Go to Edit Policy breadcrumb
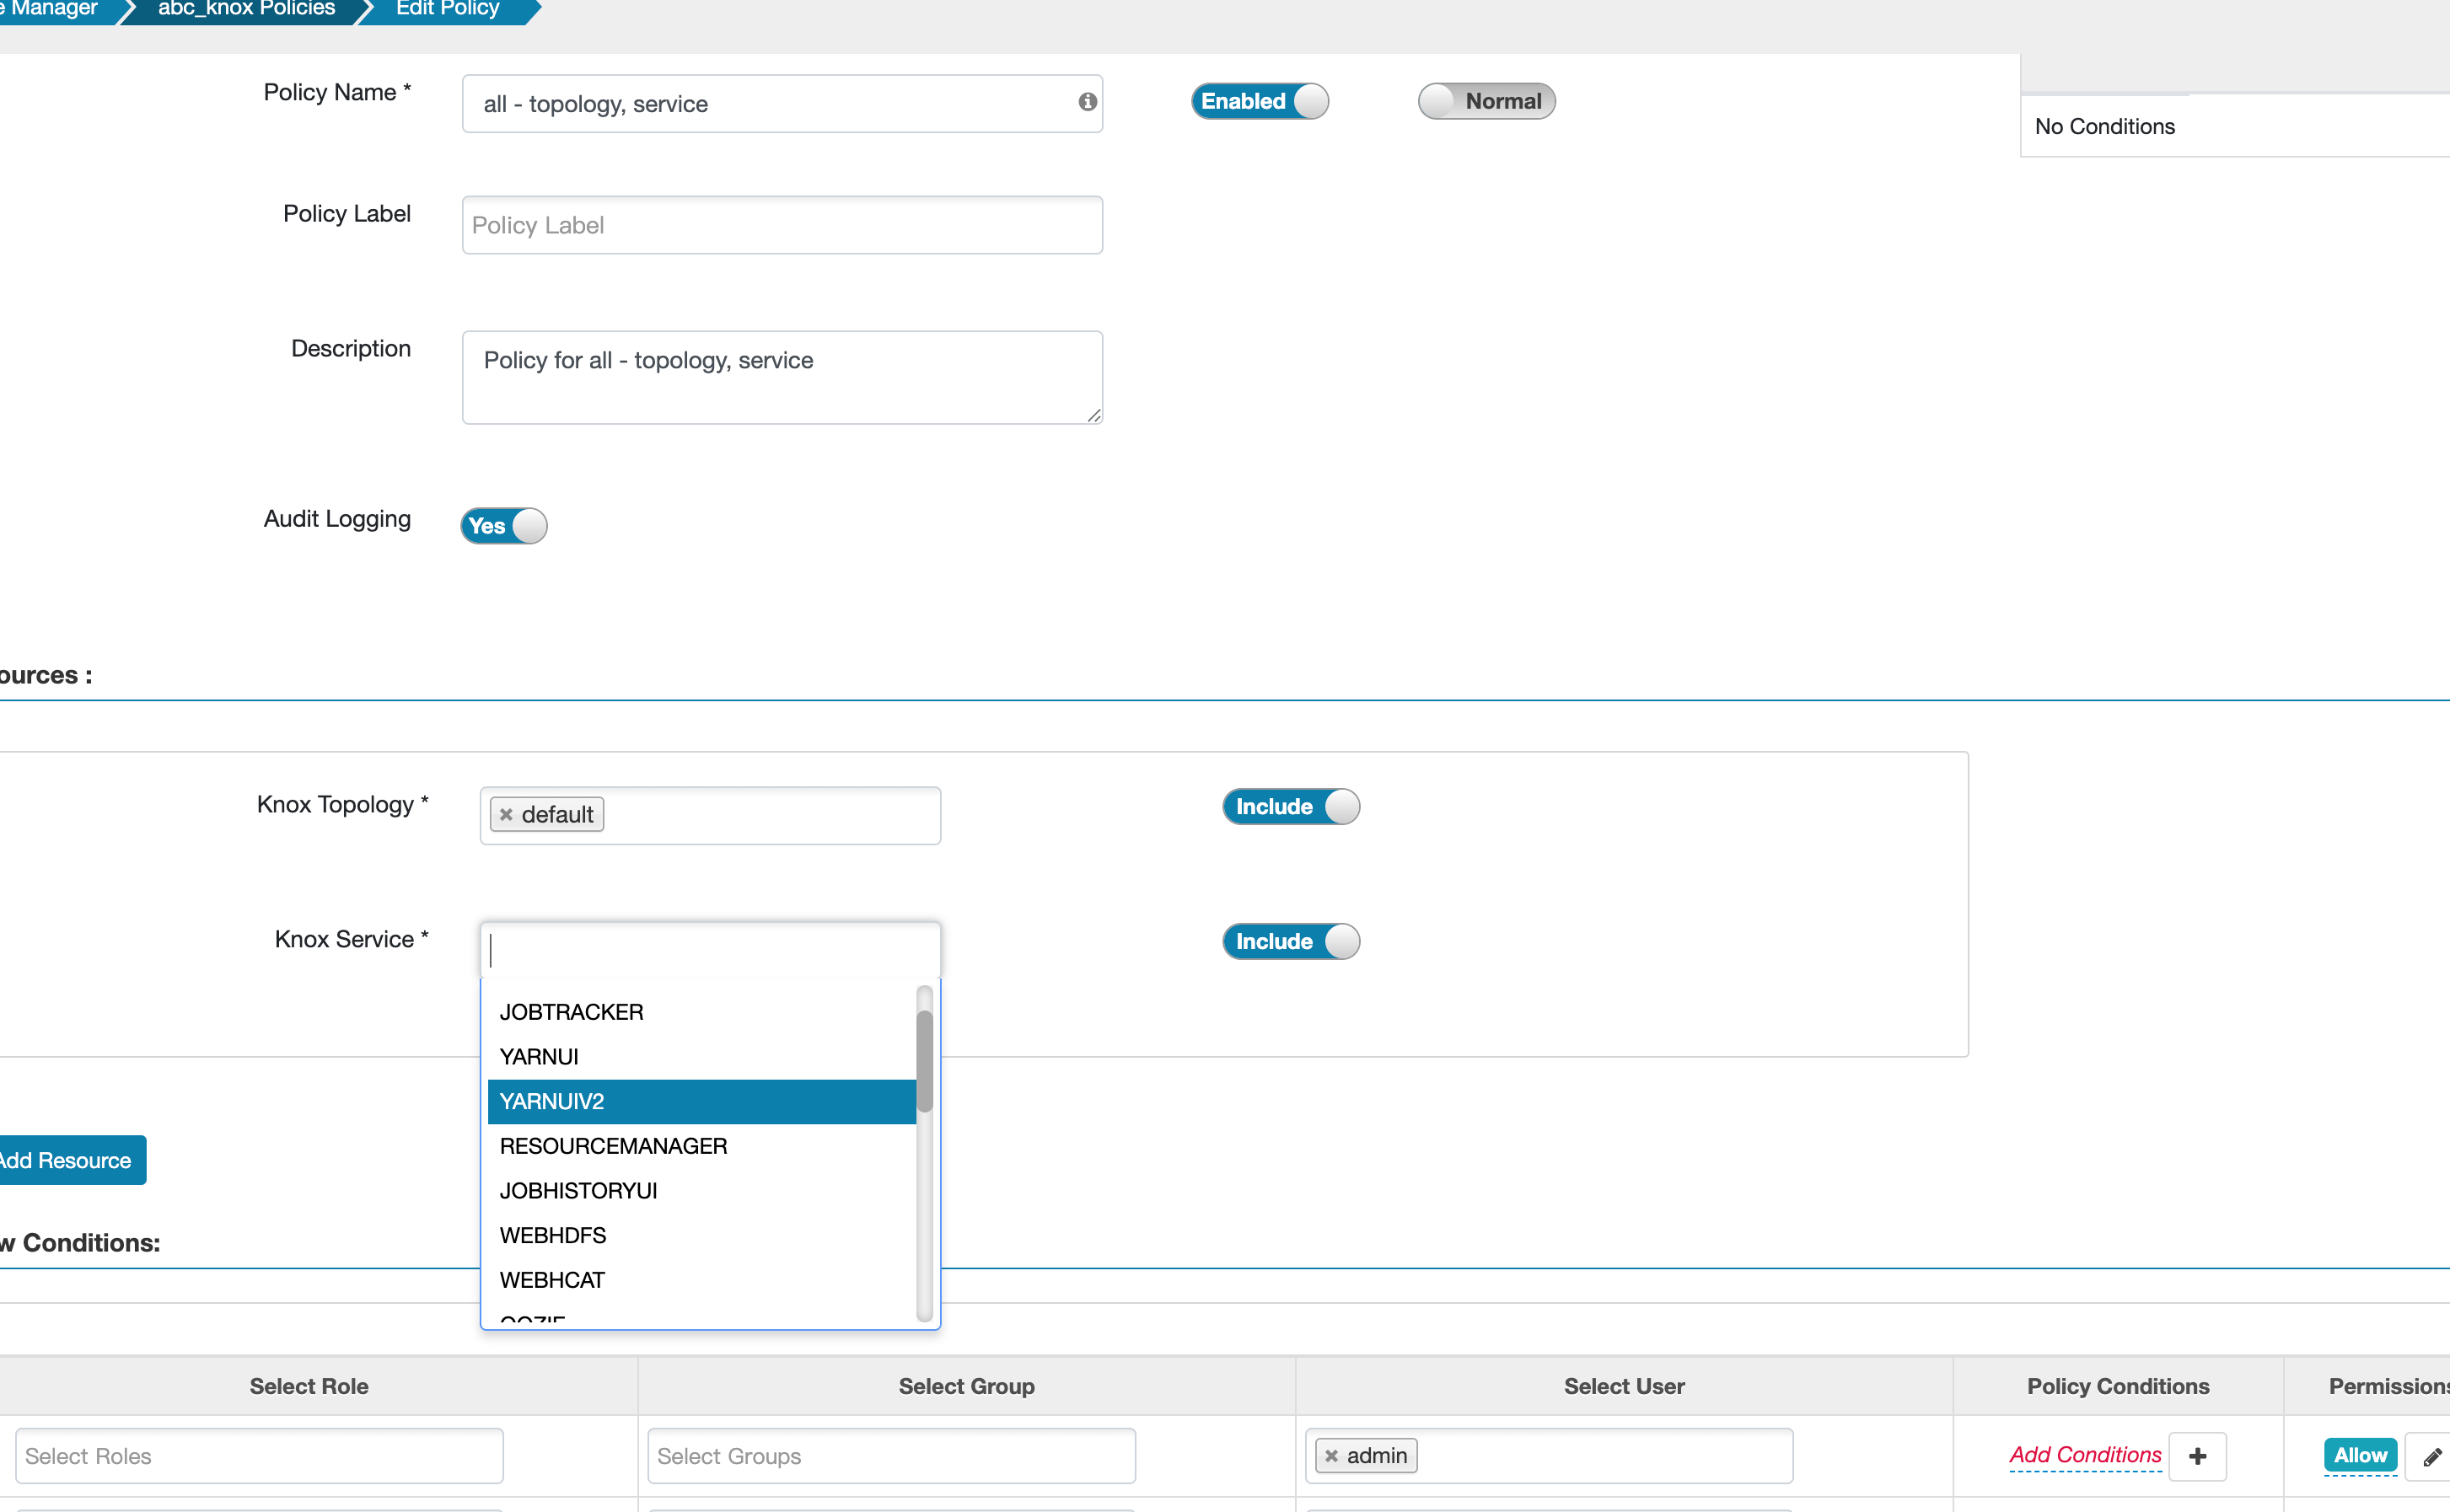2450x1512 pixels. click(x=447, y=9)
